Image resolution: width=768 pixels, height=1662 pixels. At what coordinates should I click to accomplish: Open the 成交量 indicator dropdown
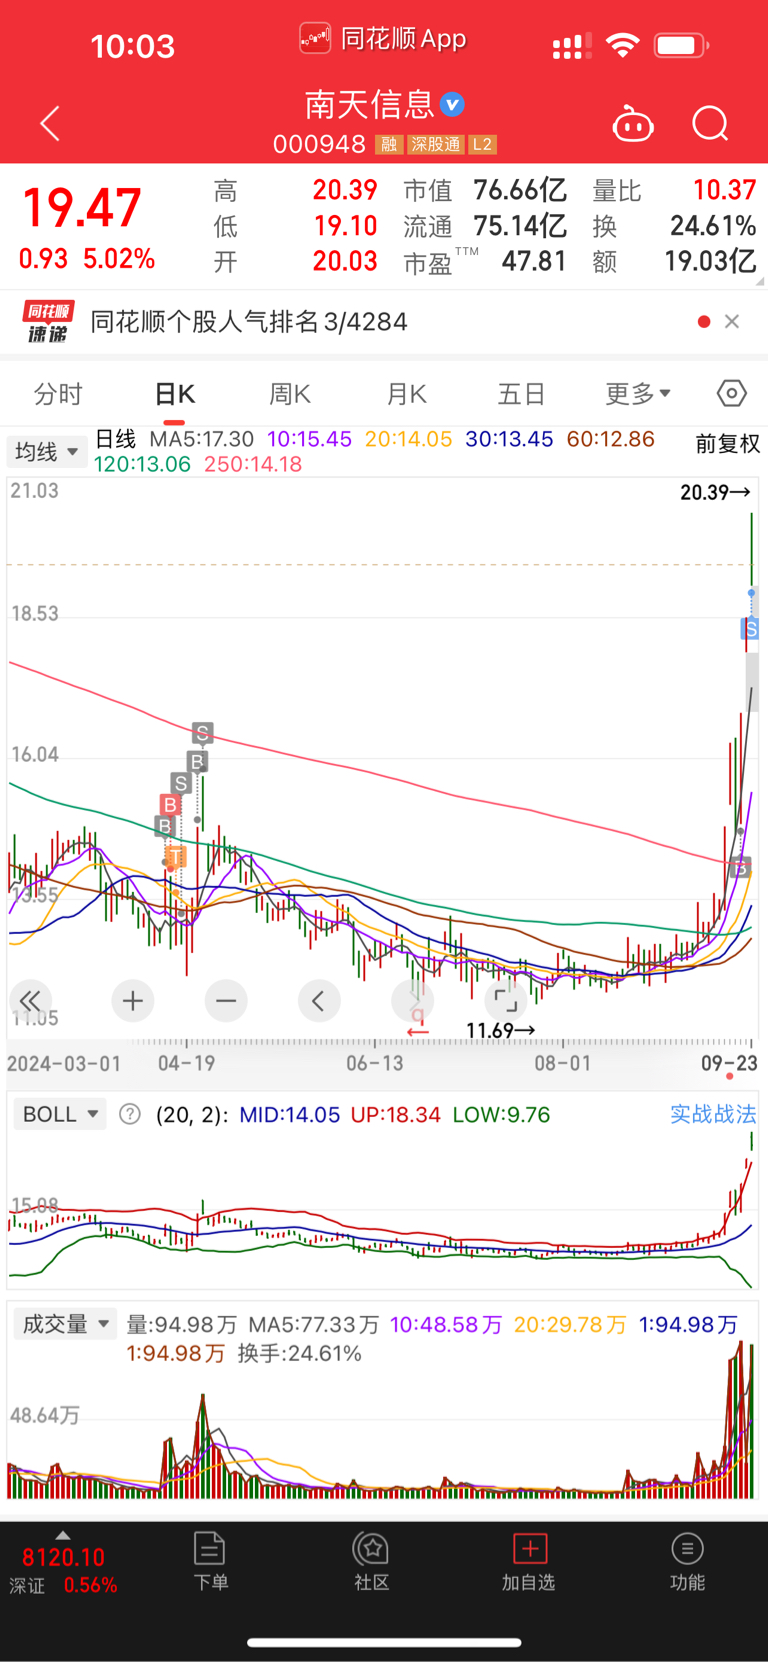(x=65, y=1324)
